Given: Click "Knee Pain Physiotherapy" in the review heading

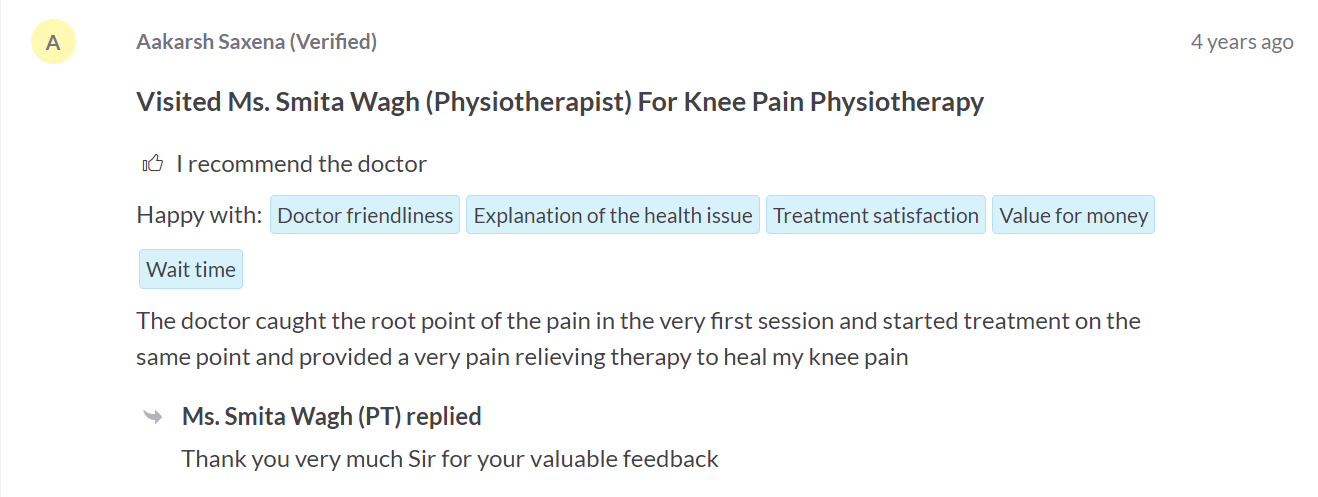Looking at the screenshot, I should [x=834, y=101].
